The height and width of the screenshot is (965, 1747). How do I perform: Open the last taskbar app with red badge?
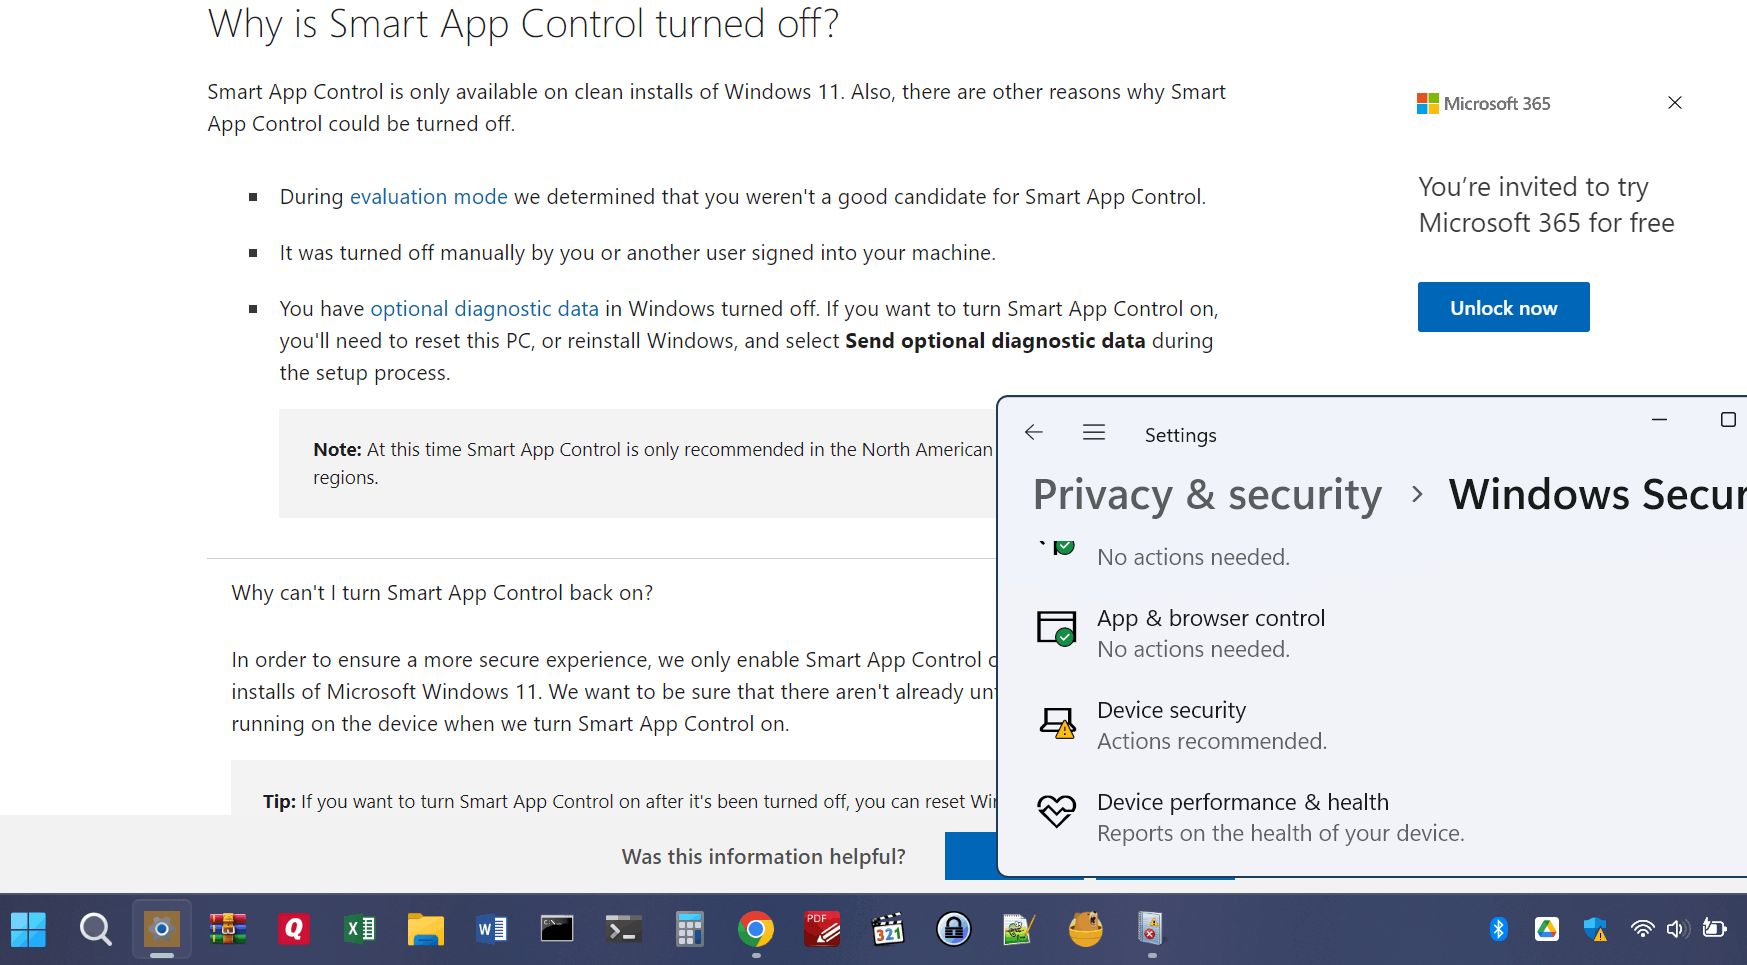point(1151,929)
